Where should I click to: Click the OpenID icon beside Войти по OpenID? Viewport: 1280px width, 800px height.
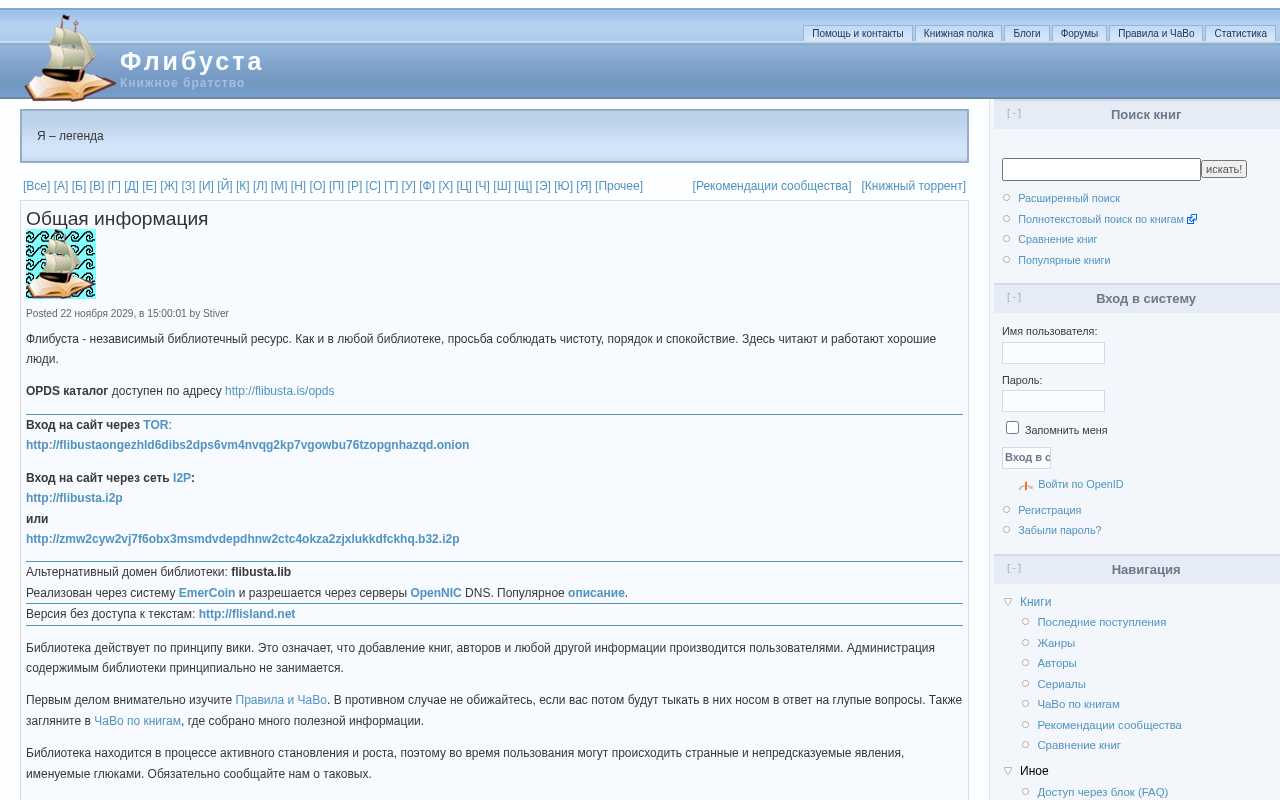click(1025, 486)
